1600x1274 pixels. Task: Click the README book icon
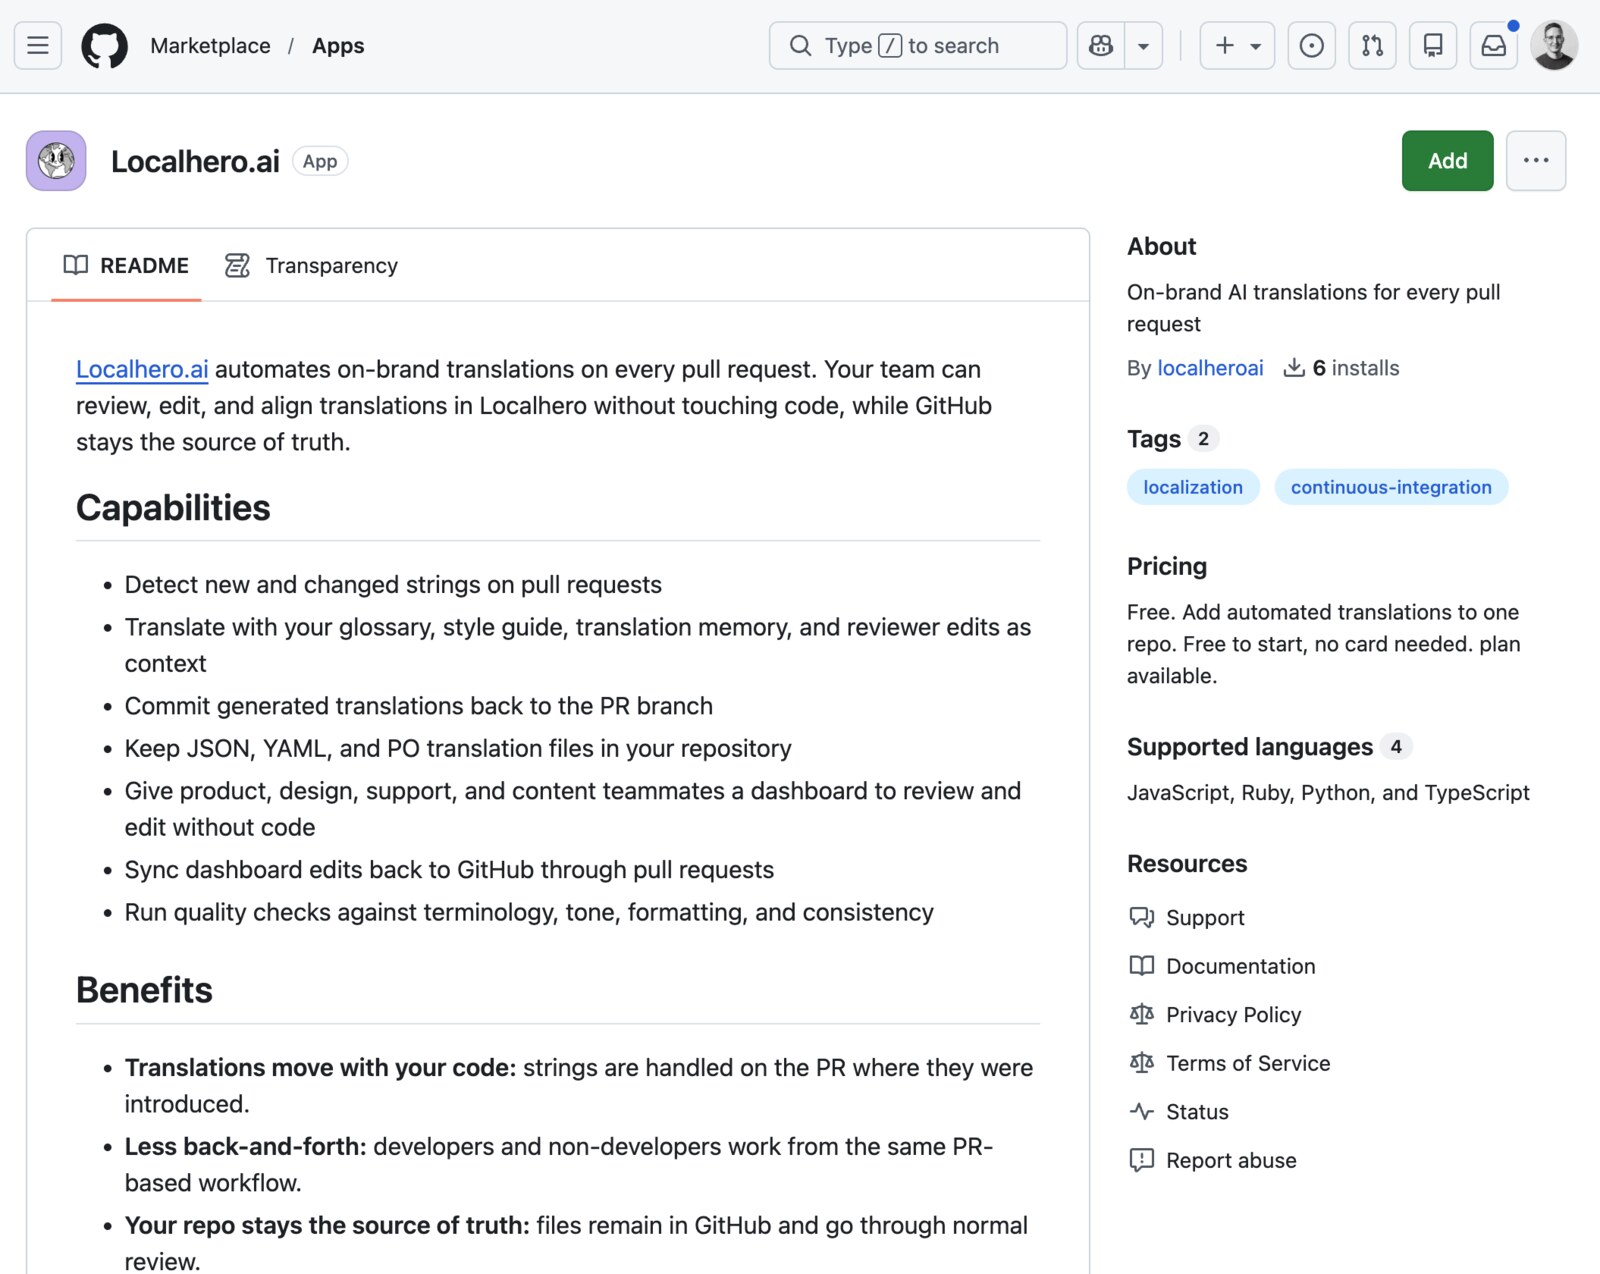click(x=76, y=265)
